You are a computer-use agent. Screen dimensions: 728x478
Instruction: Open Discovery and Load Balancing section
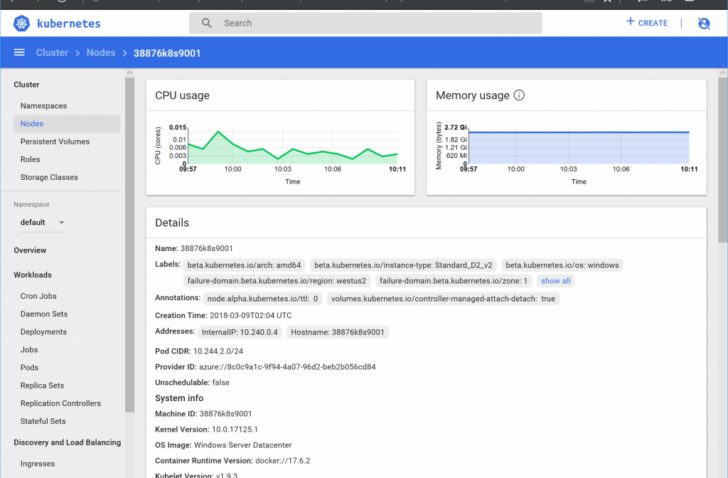pos(67,442)
